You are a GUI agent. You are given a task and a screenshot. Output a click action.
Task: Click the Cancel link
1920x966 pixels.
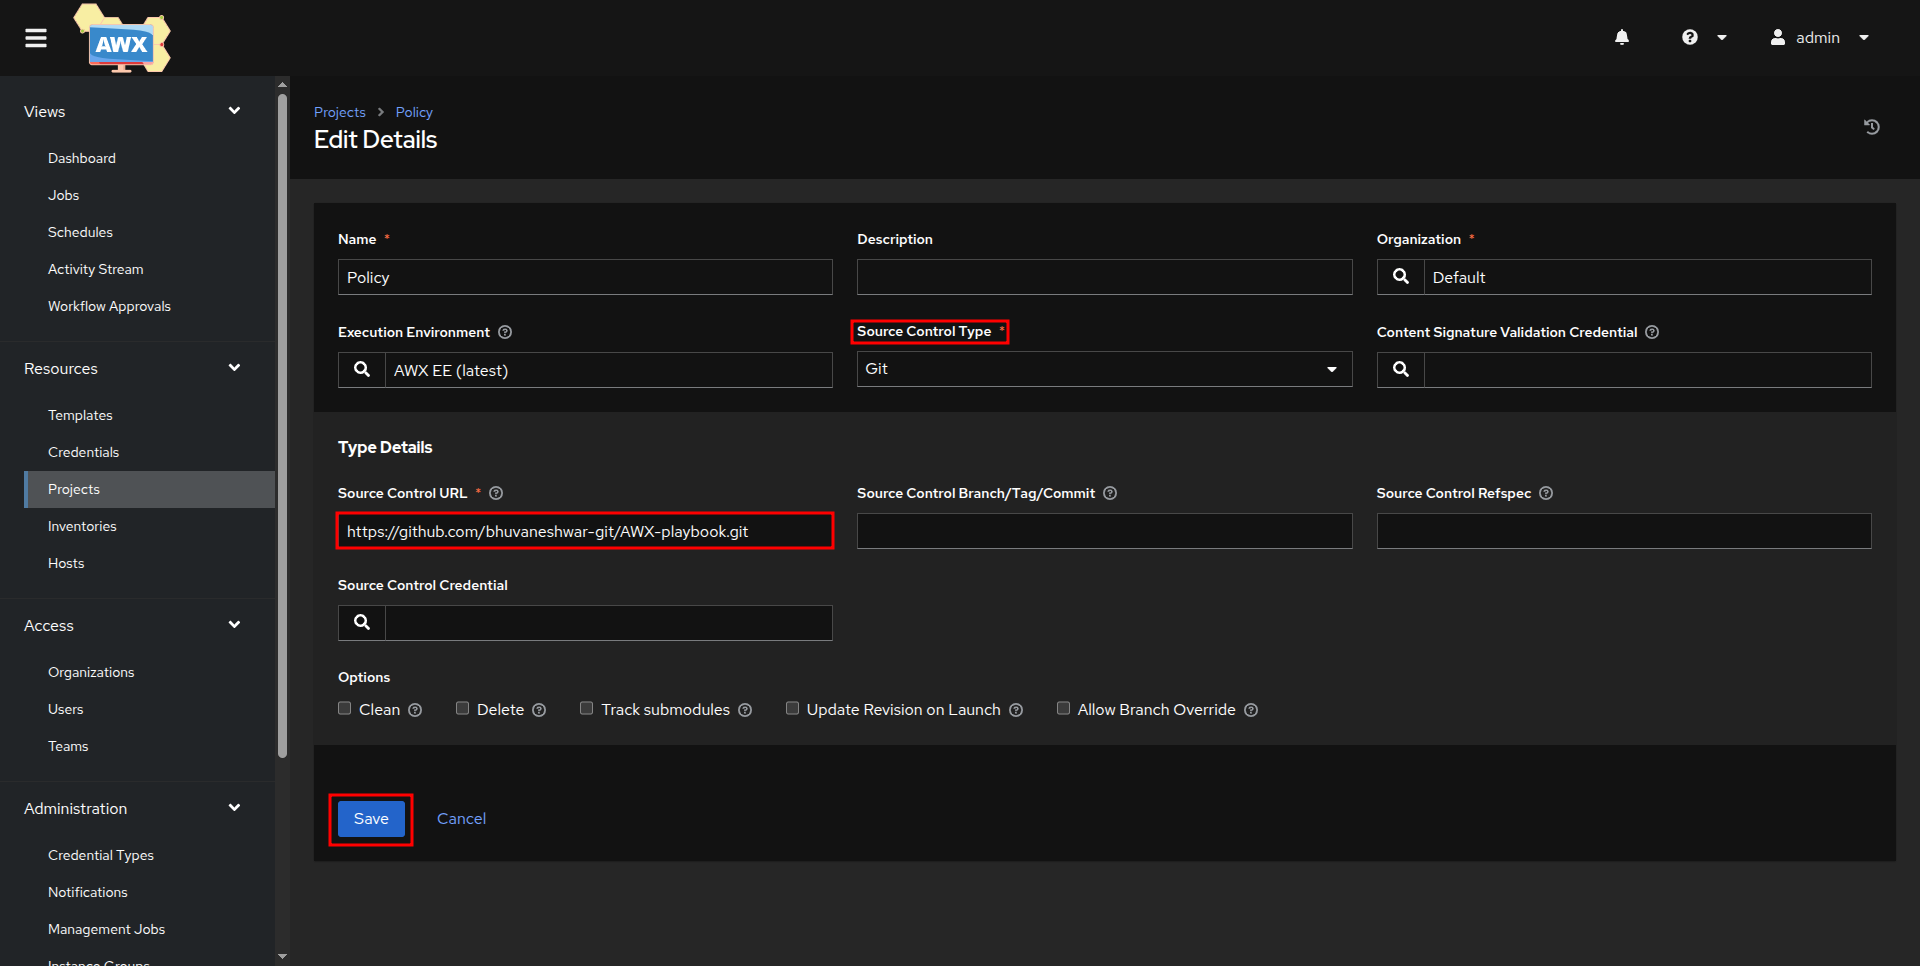point(461,819)
